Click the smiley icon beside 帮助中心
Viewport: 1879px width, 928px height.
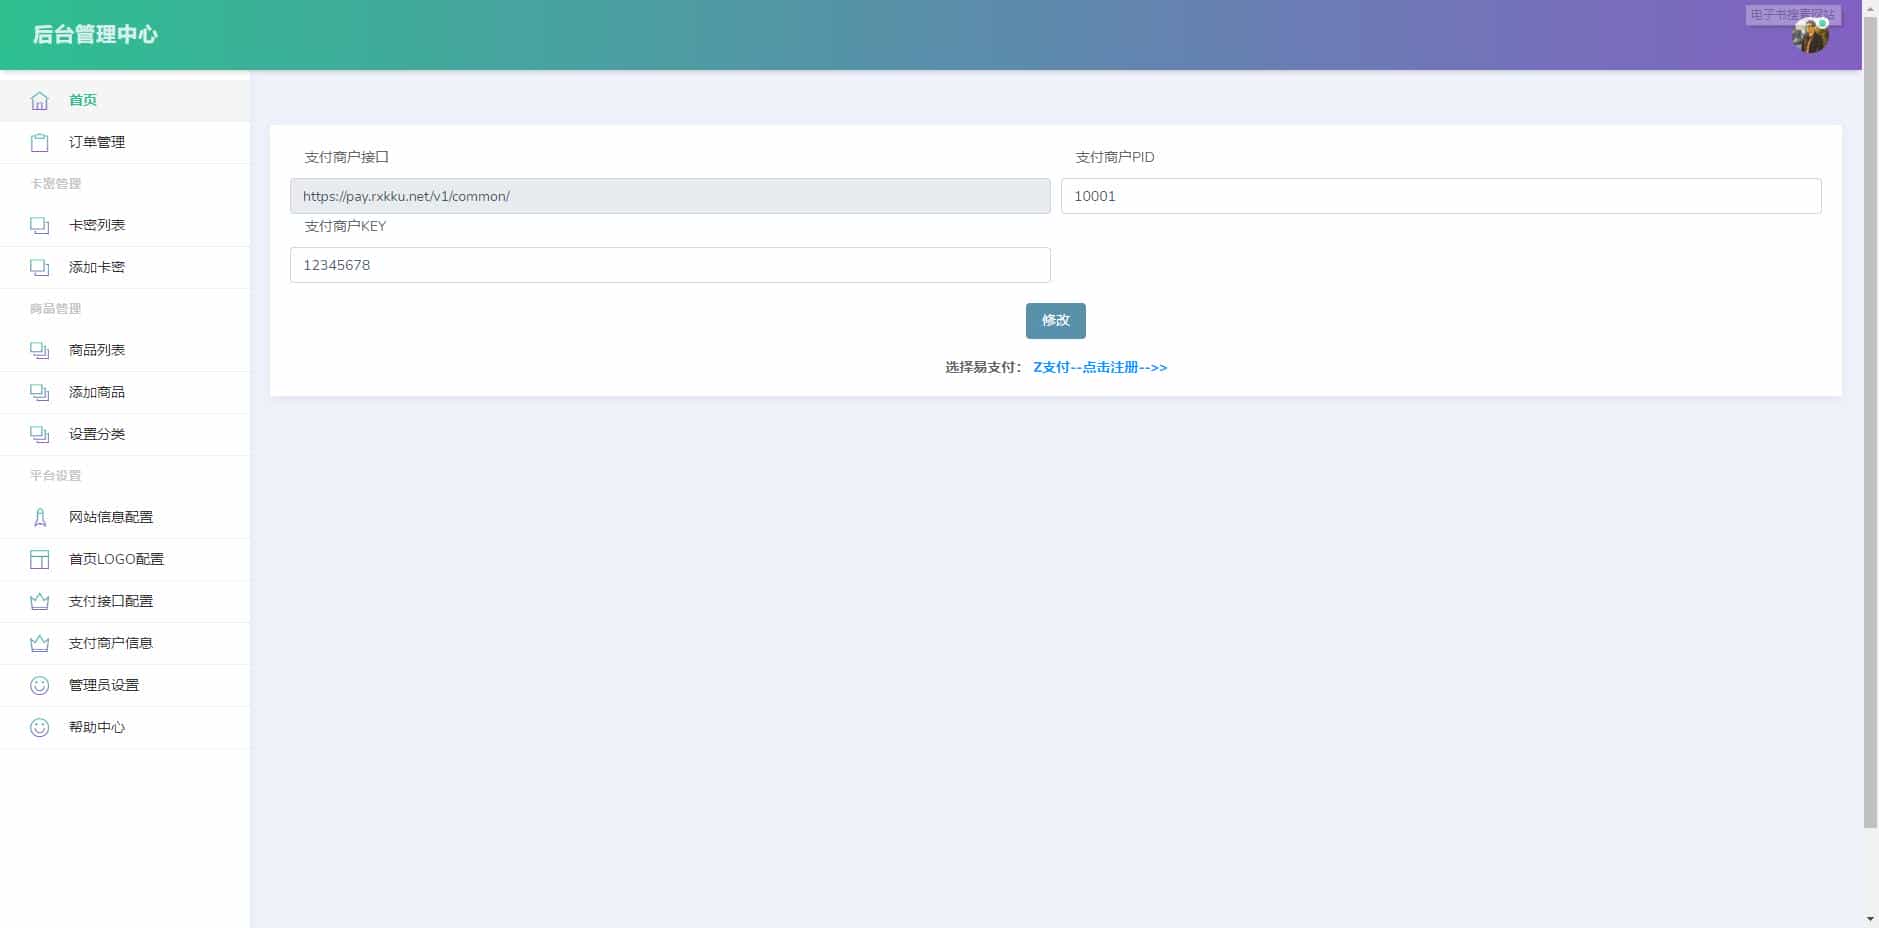click(40, 728)
